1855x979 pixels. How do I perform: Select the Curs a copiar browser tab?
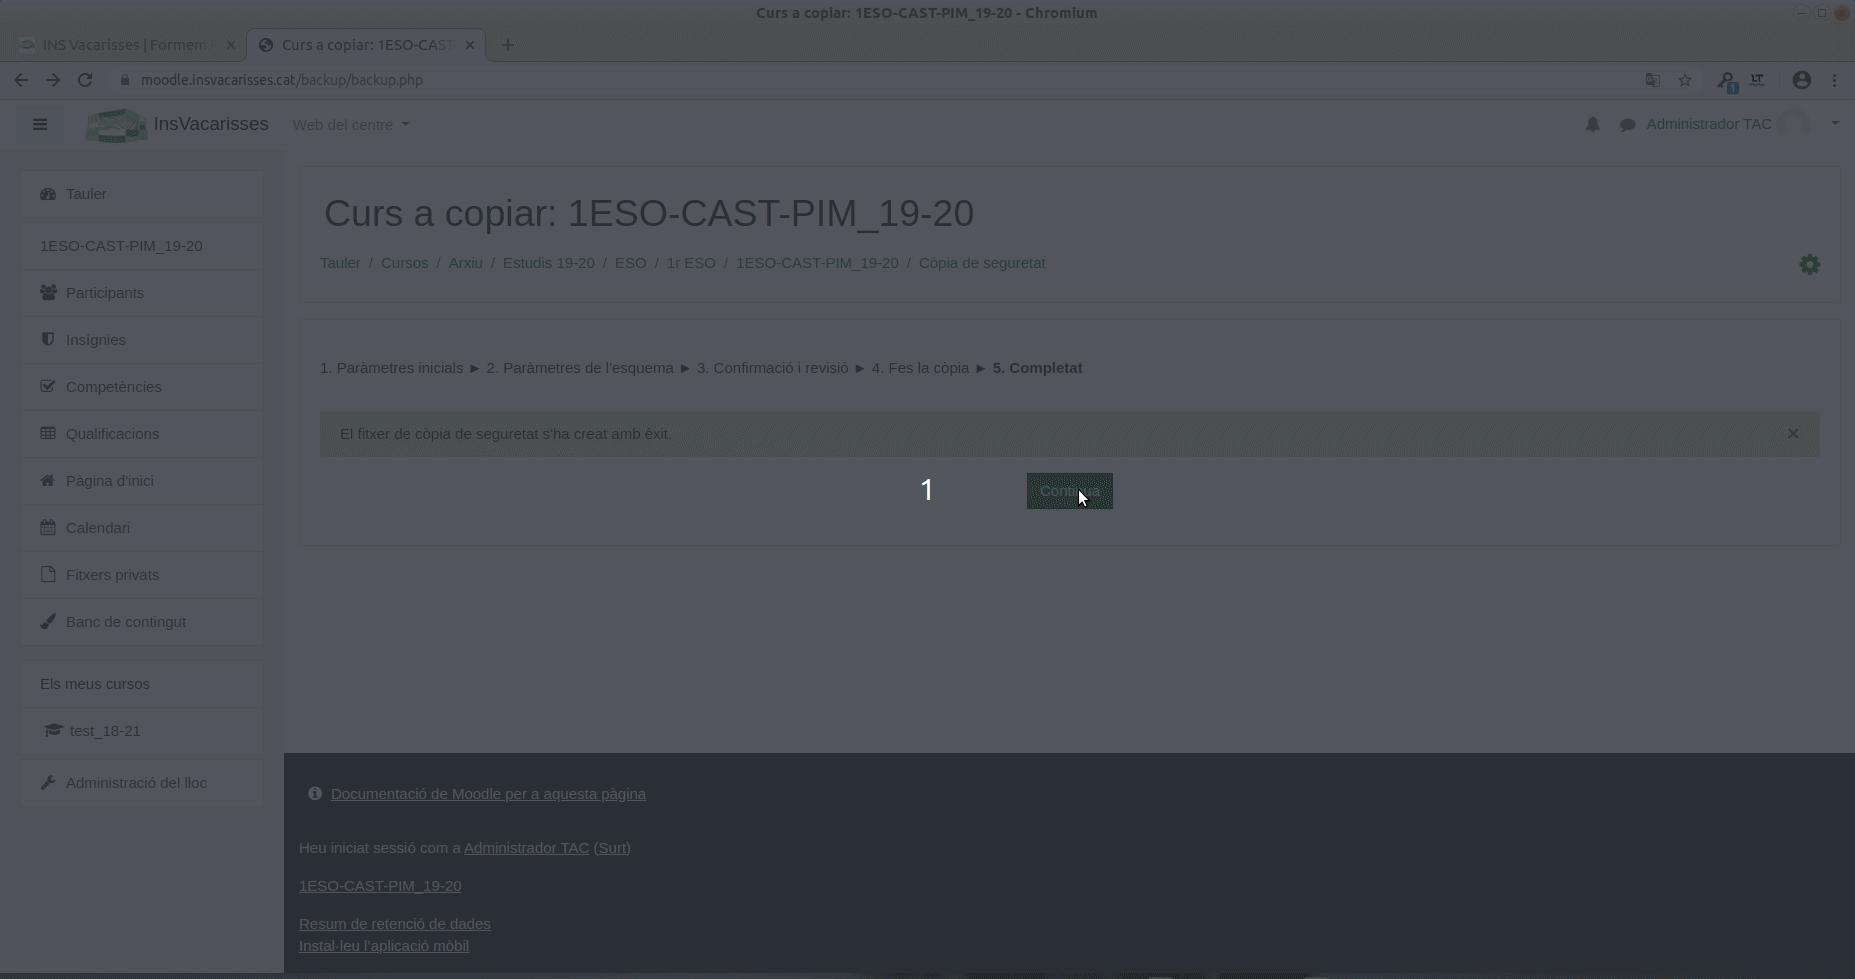(x=366, y=45)
